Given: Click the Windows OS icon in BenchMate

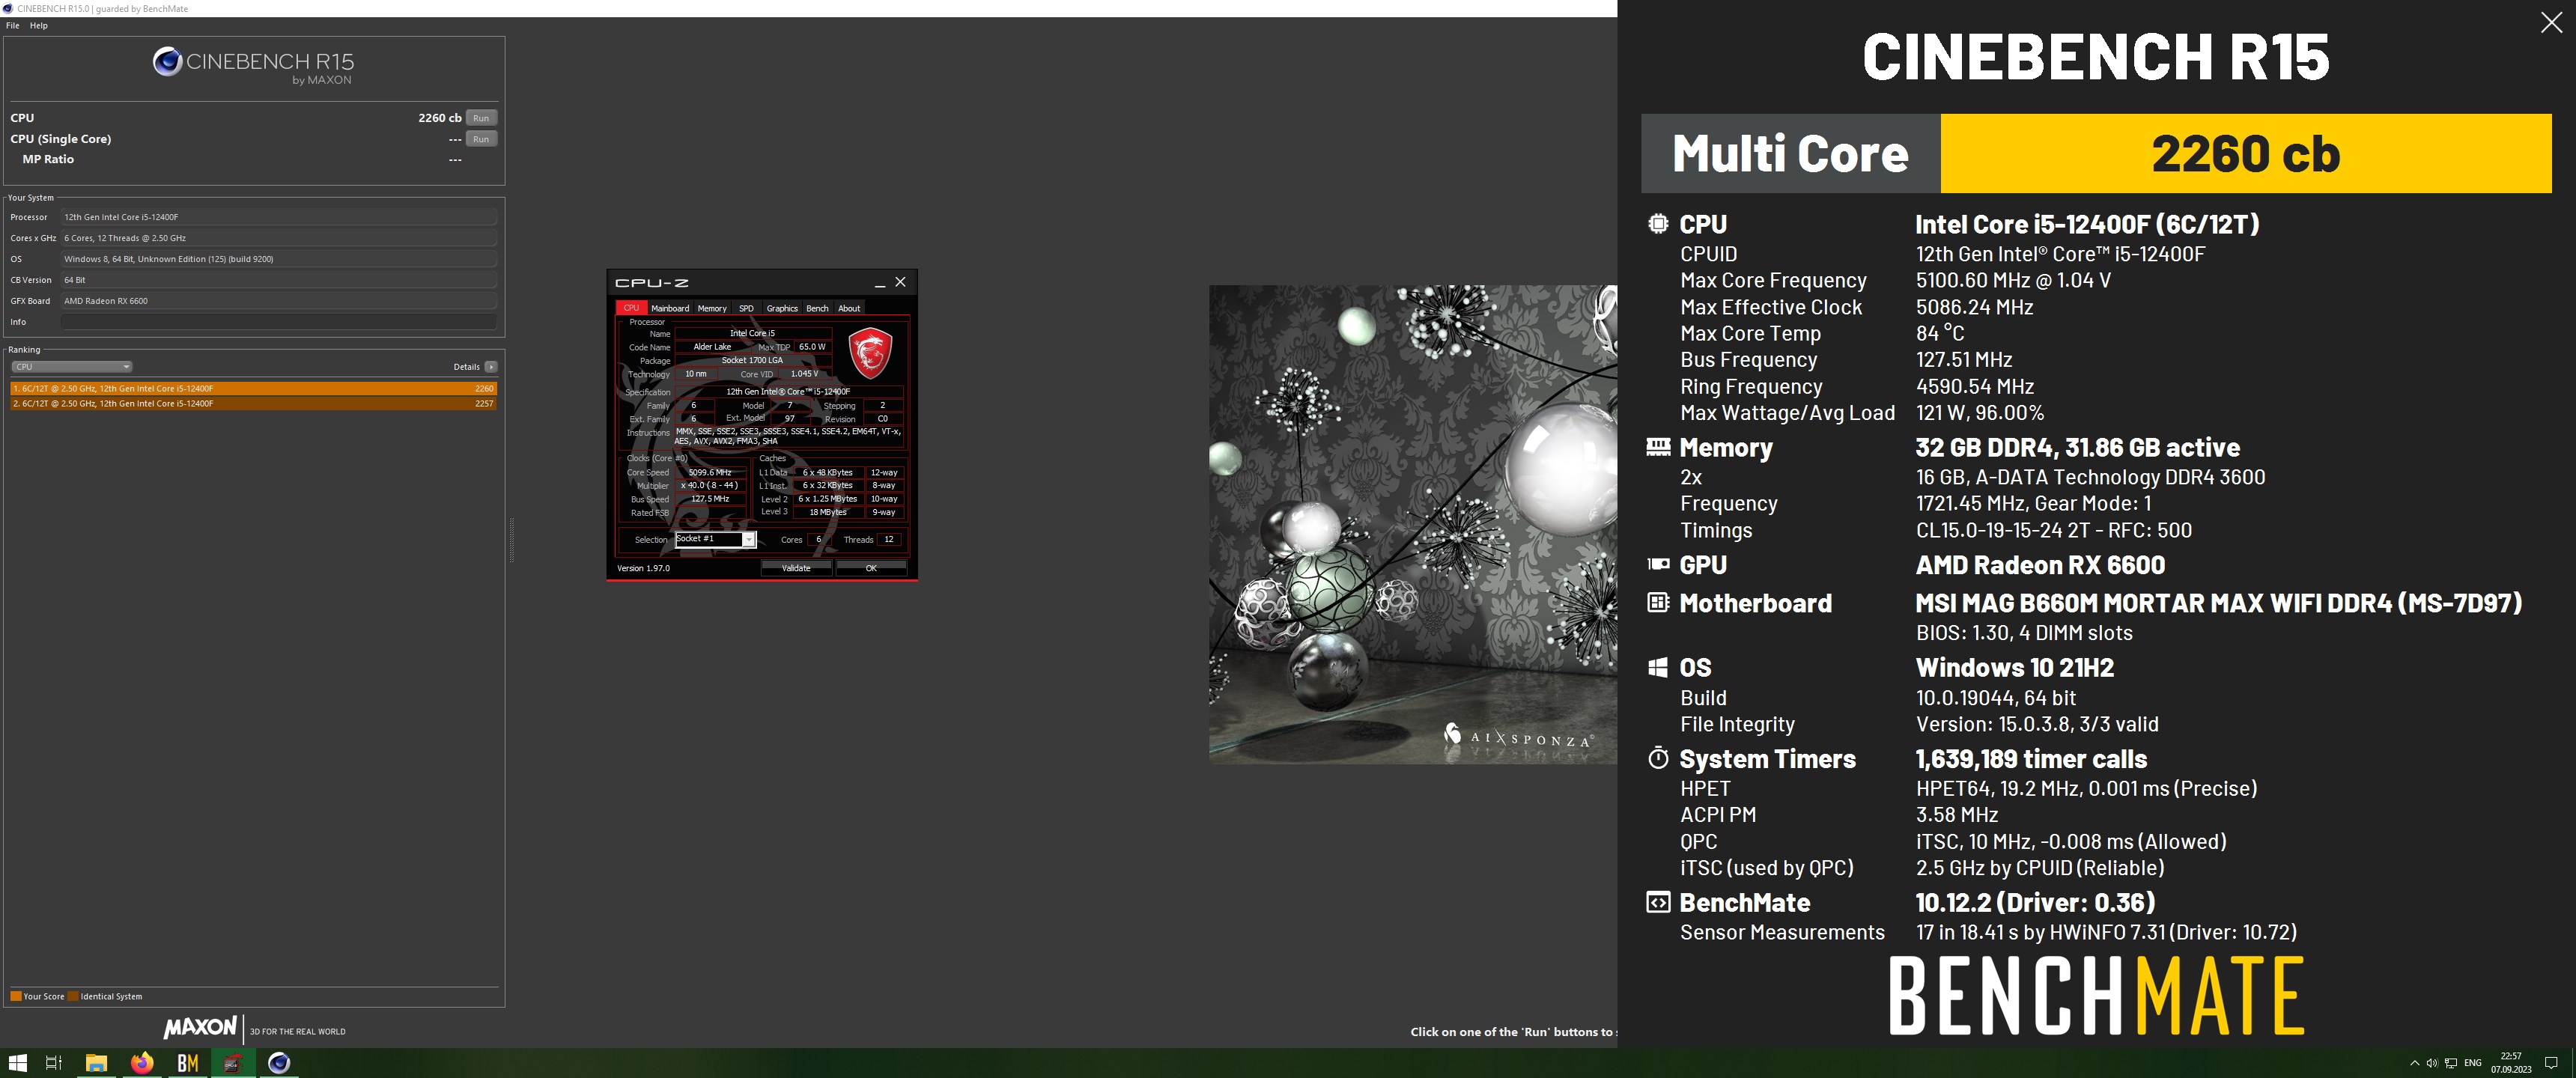Looking at the screenshot, I should click(1658, 667).
